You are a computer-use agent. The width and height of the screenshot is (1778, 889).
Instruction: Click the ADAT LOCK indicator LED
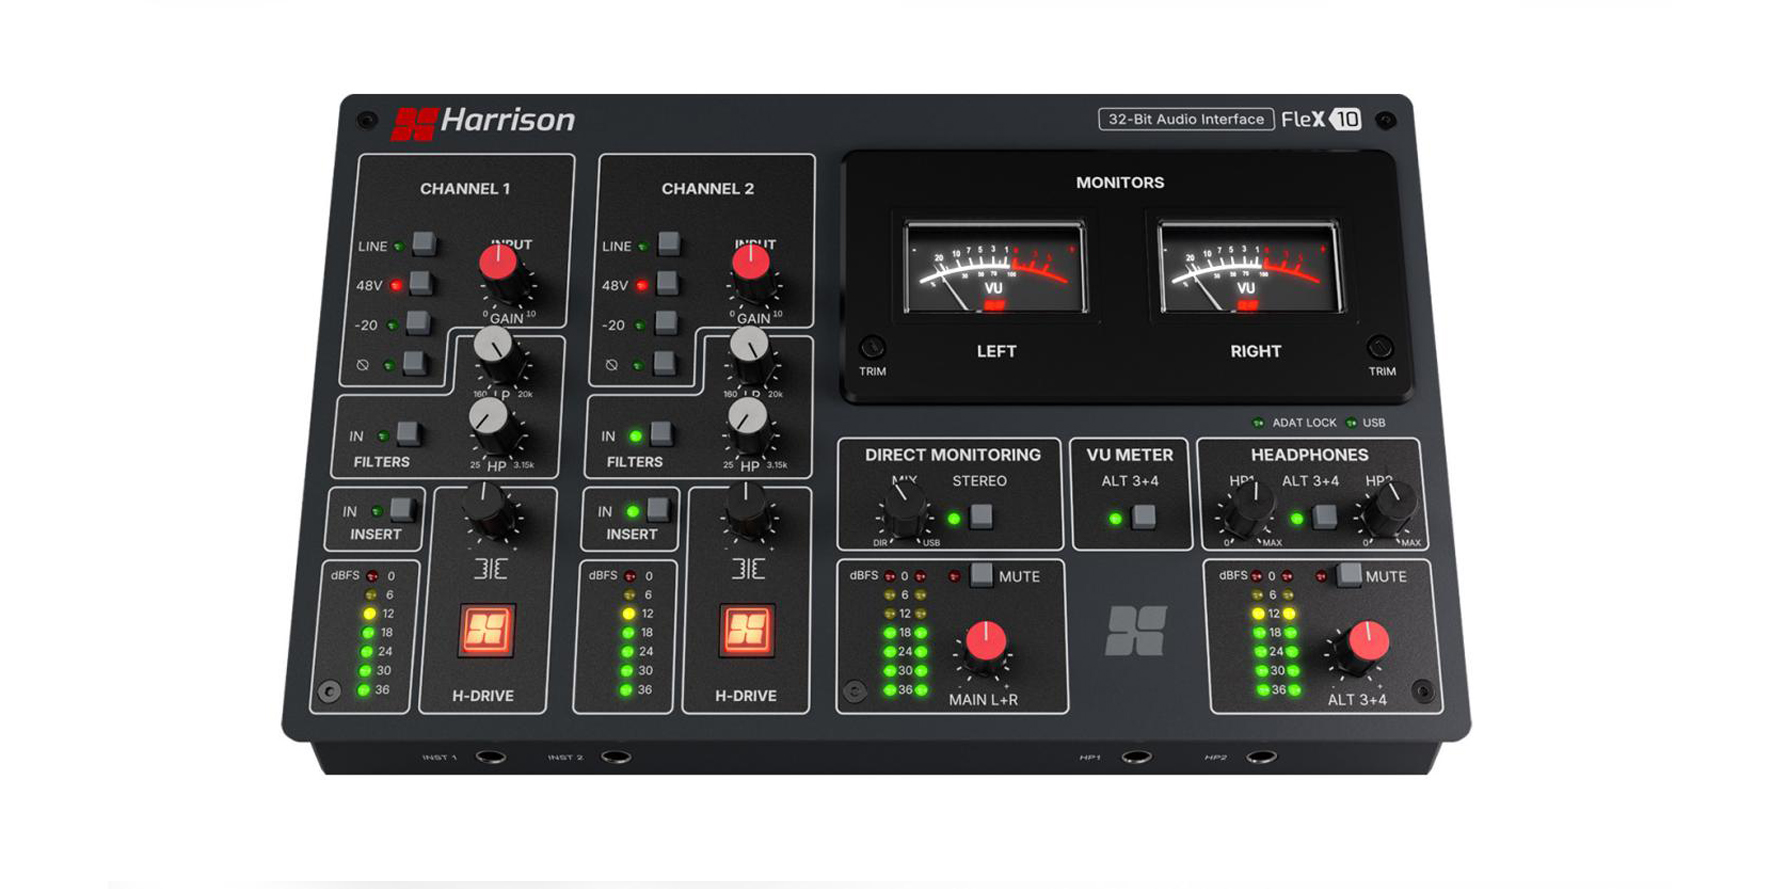(1258, 423)
